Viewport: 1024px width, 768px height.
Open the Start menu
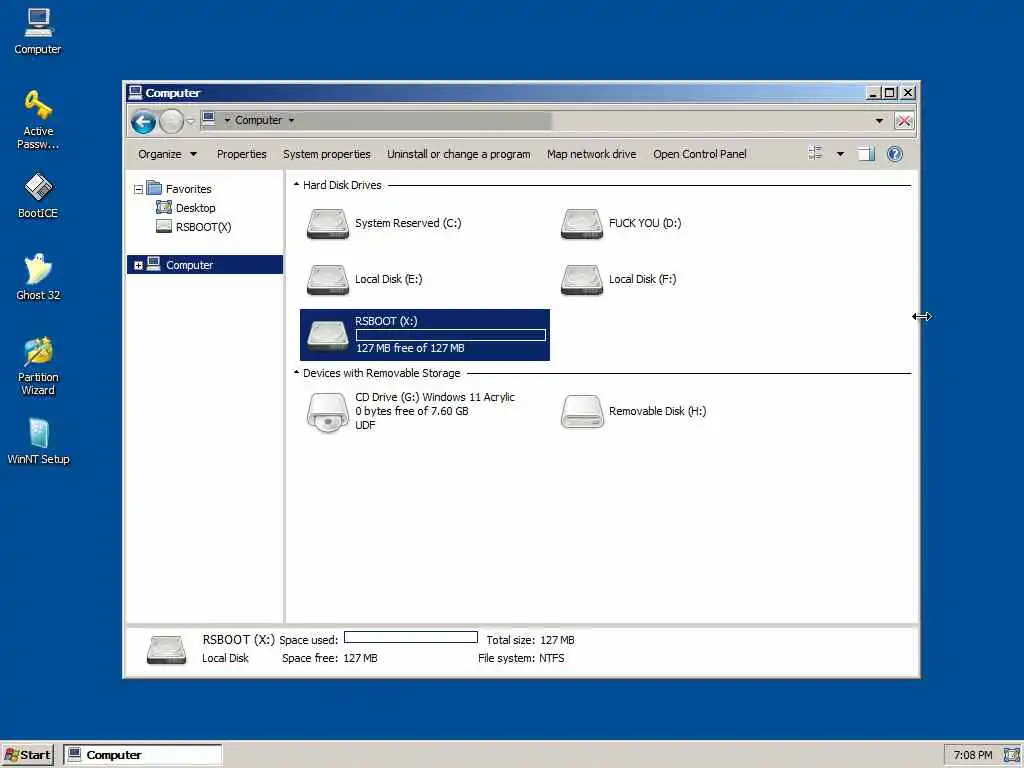coord(27,755)
